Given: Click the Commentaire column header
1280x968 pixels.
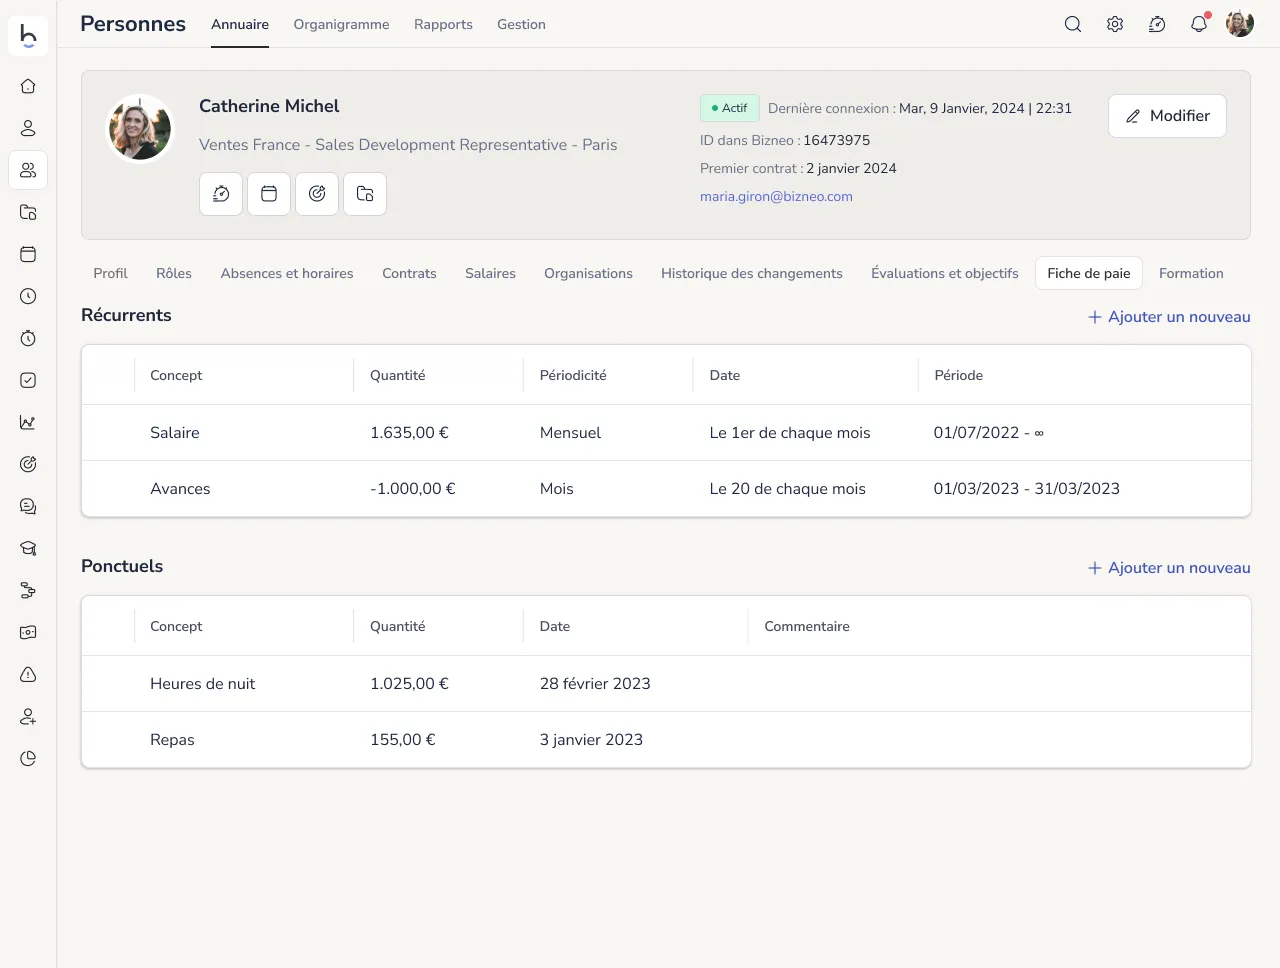Looking at the screenshot, I should [807, 626].
